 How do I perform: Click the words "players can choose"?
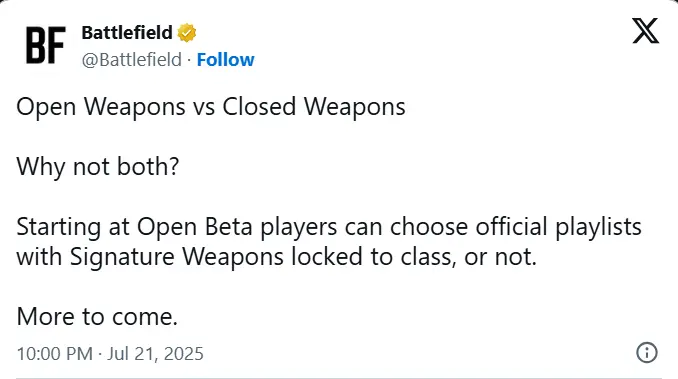[364, 227]
